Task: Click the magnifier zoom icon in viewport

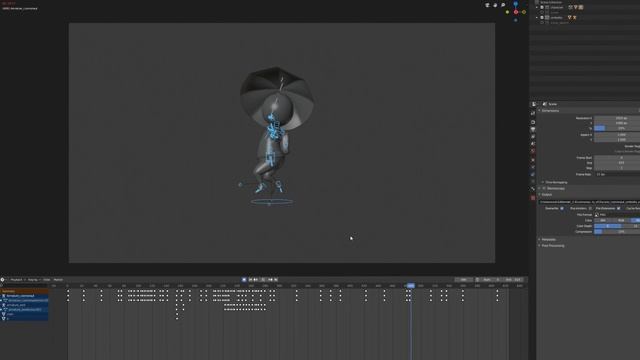Action: (x=503, y=5)
